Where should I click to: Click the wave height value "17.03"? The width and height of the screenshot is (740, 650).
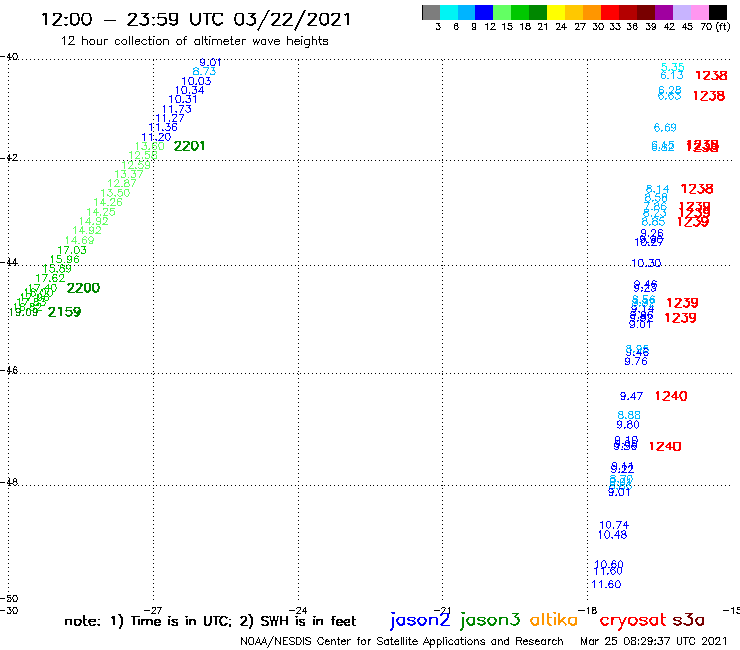pyautogui.click(x=72, y=250)
